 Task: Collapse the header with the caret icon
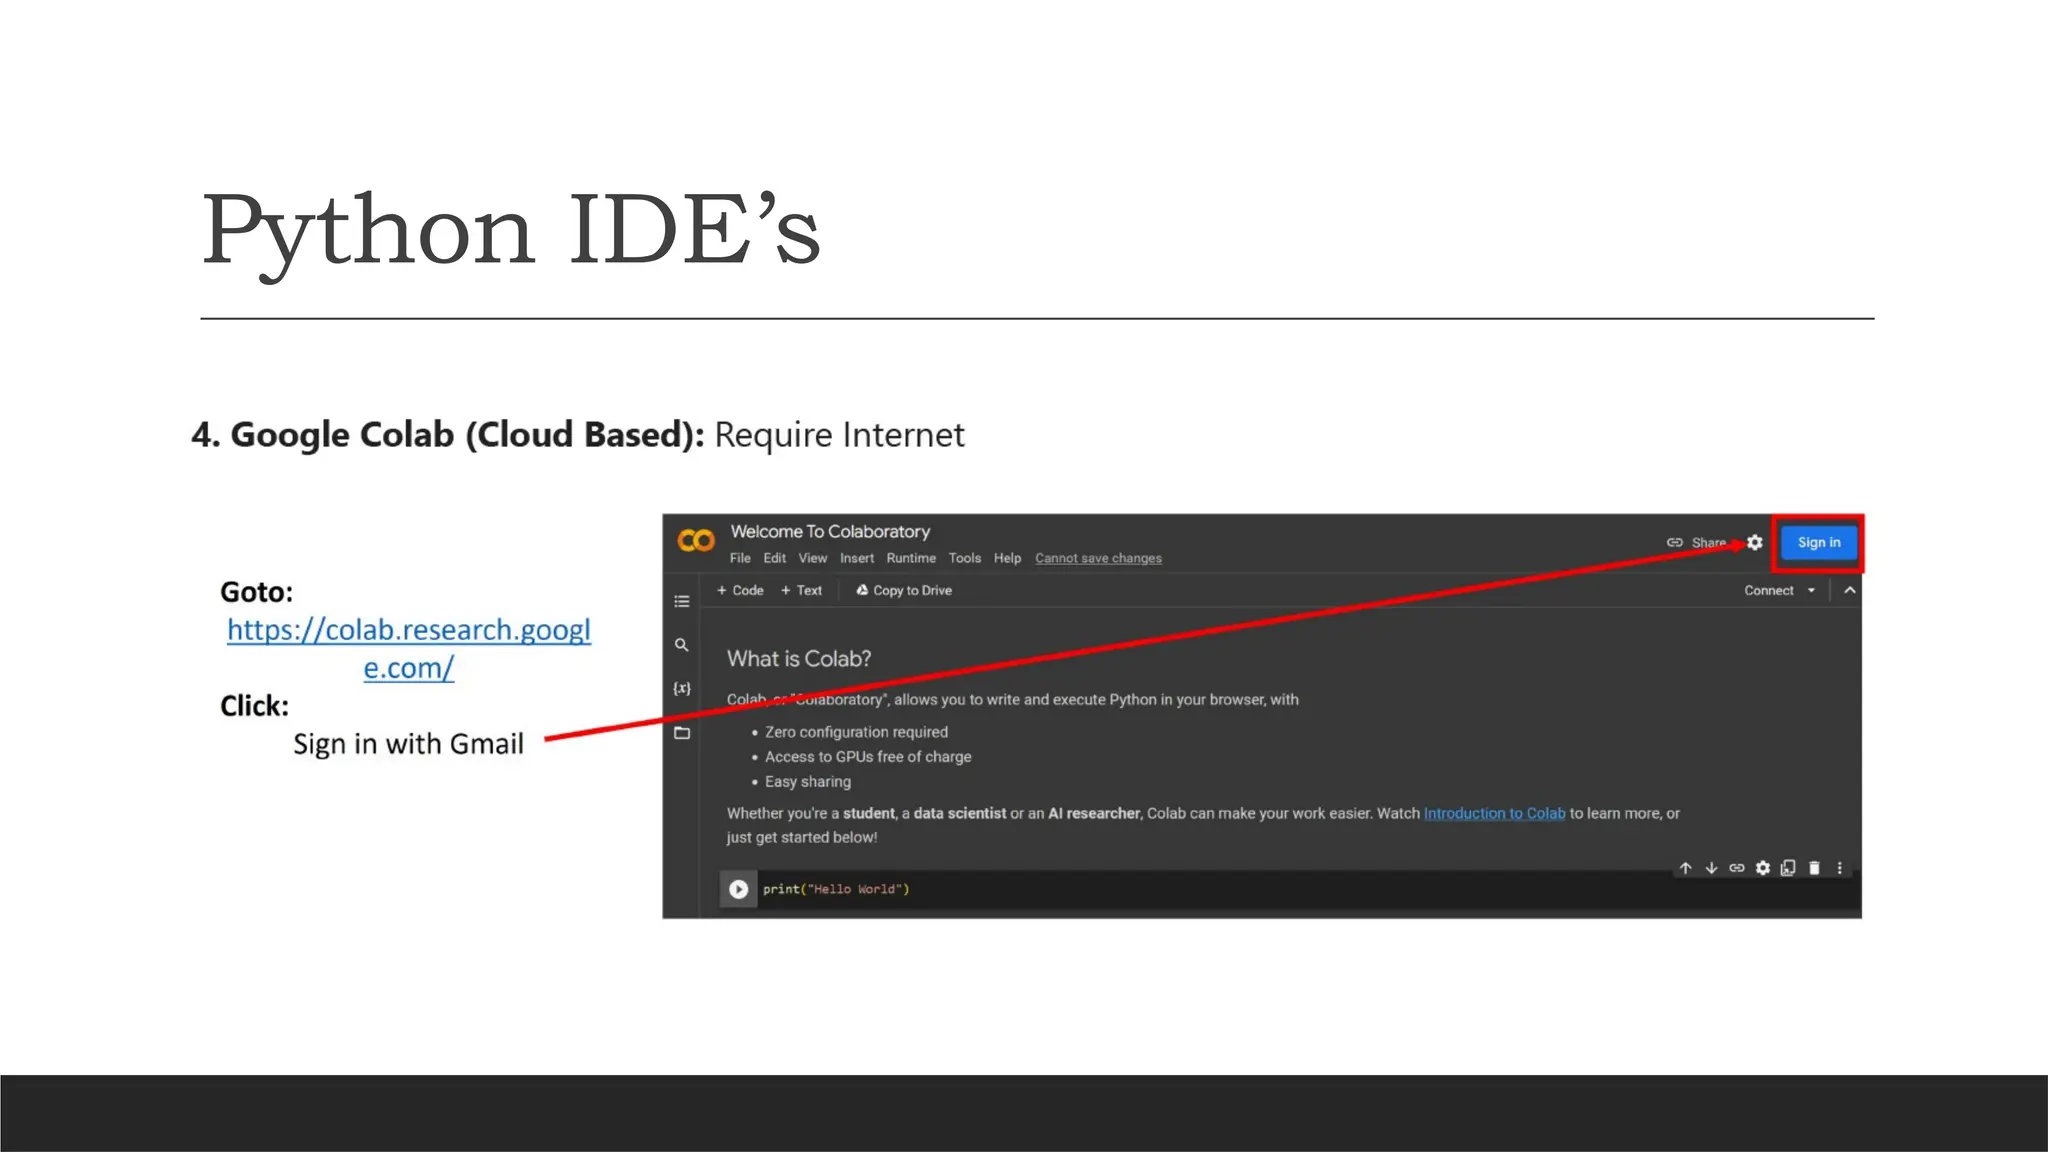(1850, 591)
